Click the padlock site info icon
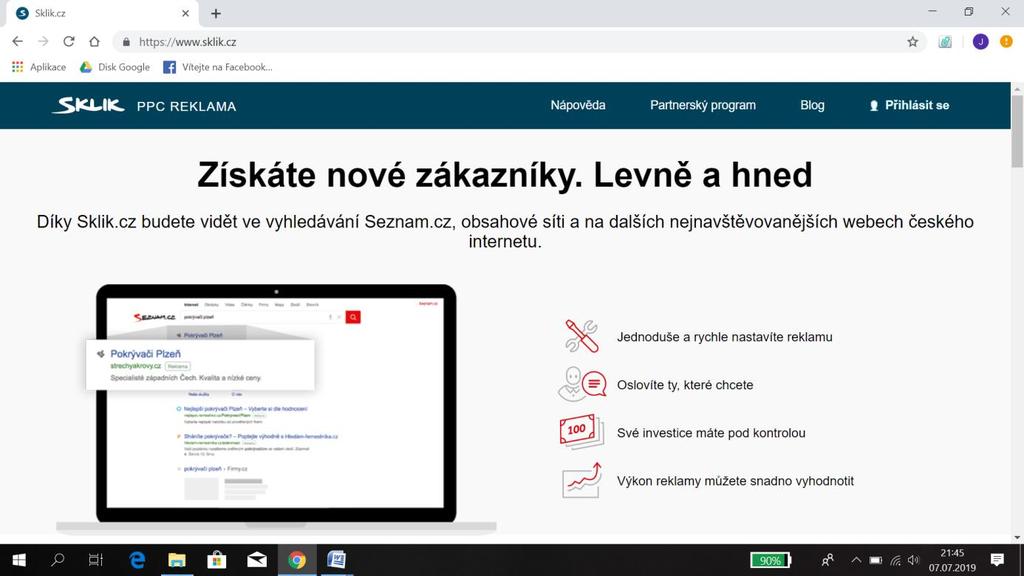This screenshot has height=576, width=1024. (126, 42)
